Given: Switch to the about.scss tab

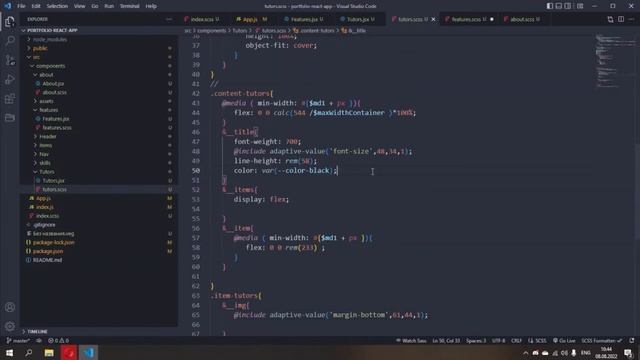Looking at the screenshot, I should pos(522,19).
